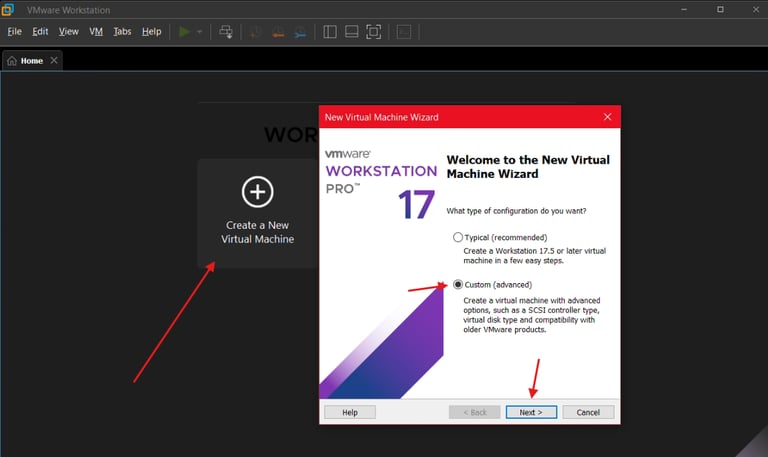Maximize the VMware Workstation window

click(x=720, y=9)
